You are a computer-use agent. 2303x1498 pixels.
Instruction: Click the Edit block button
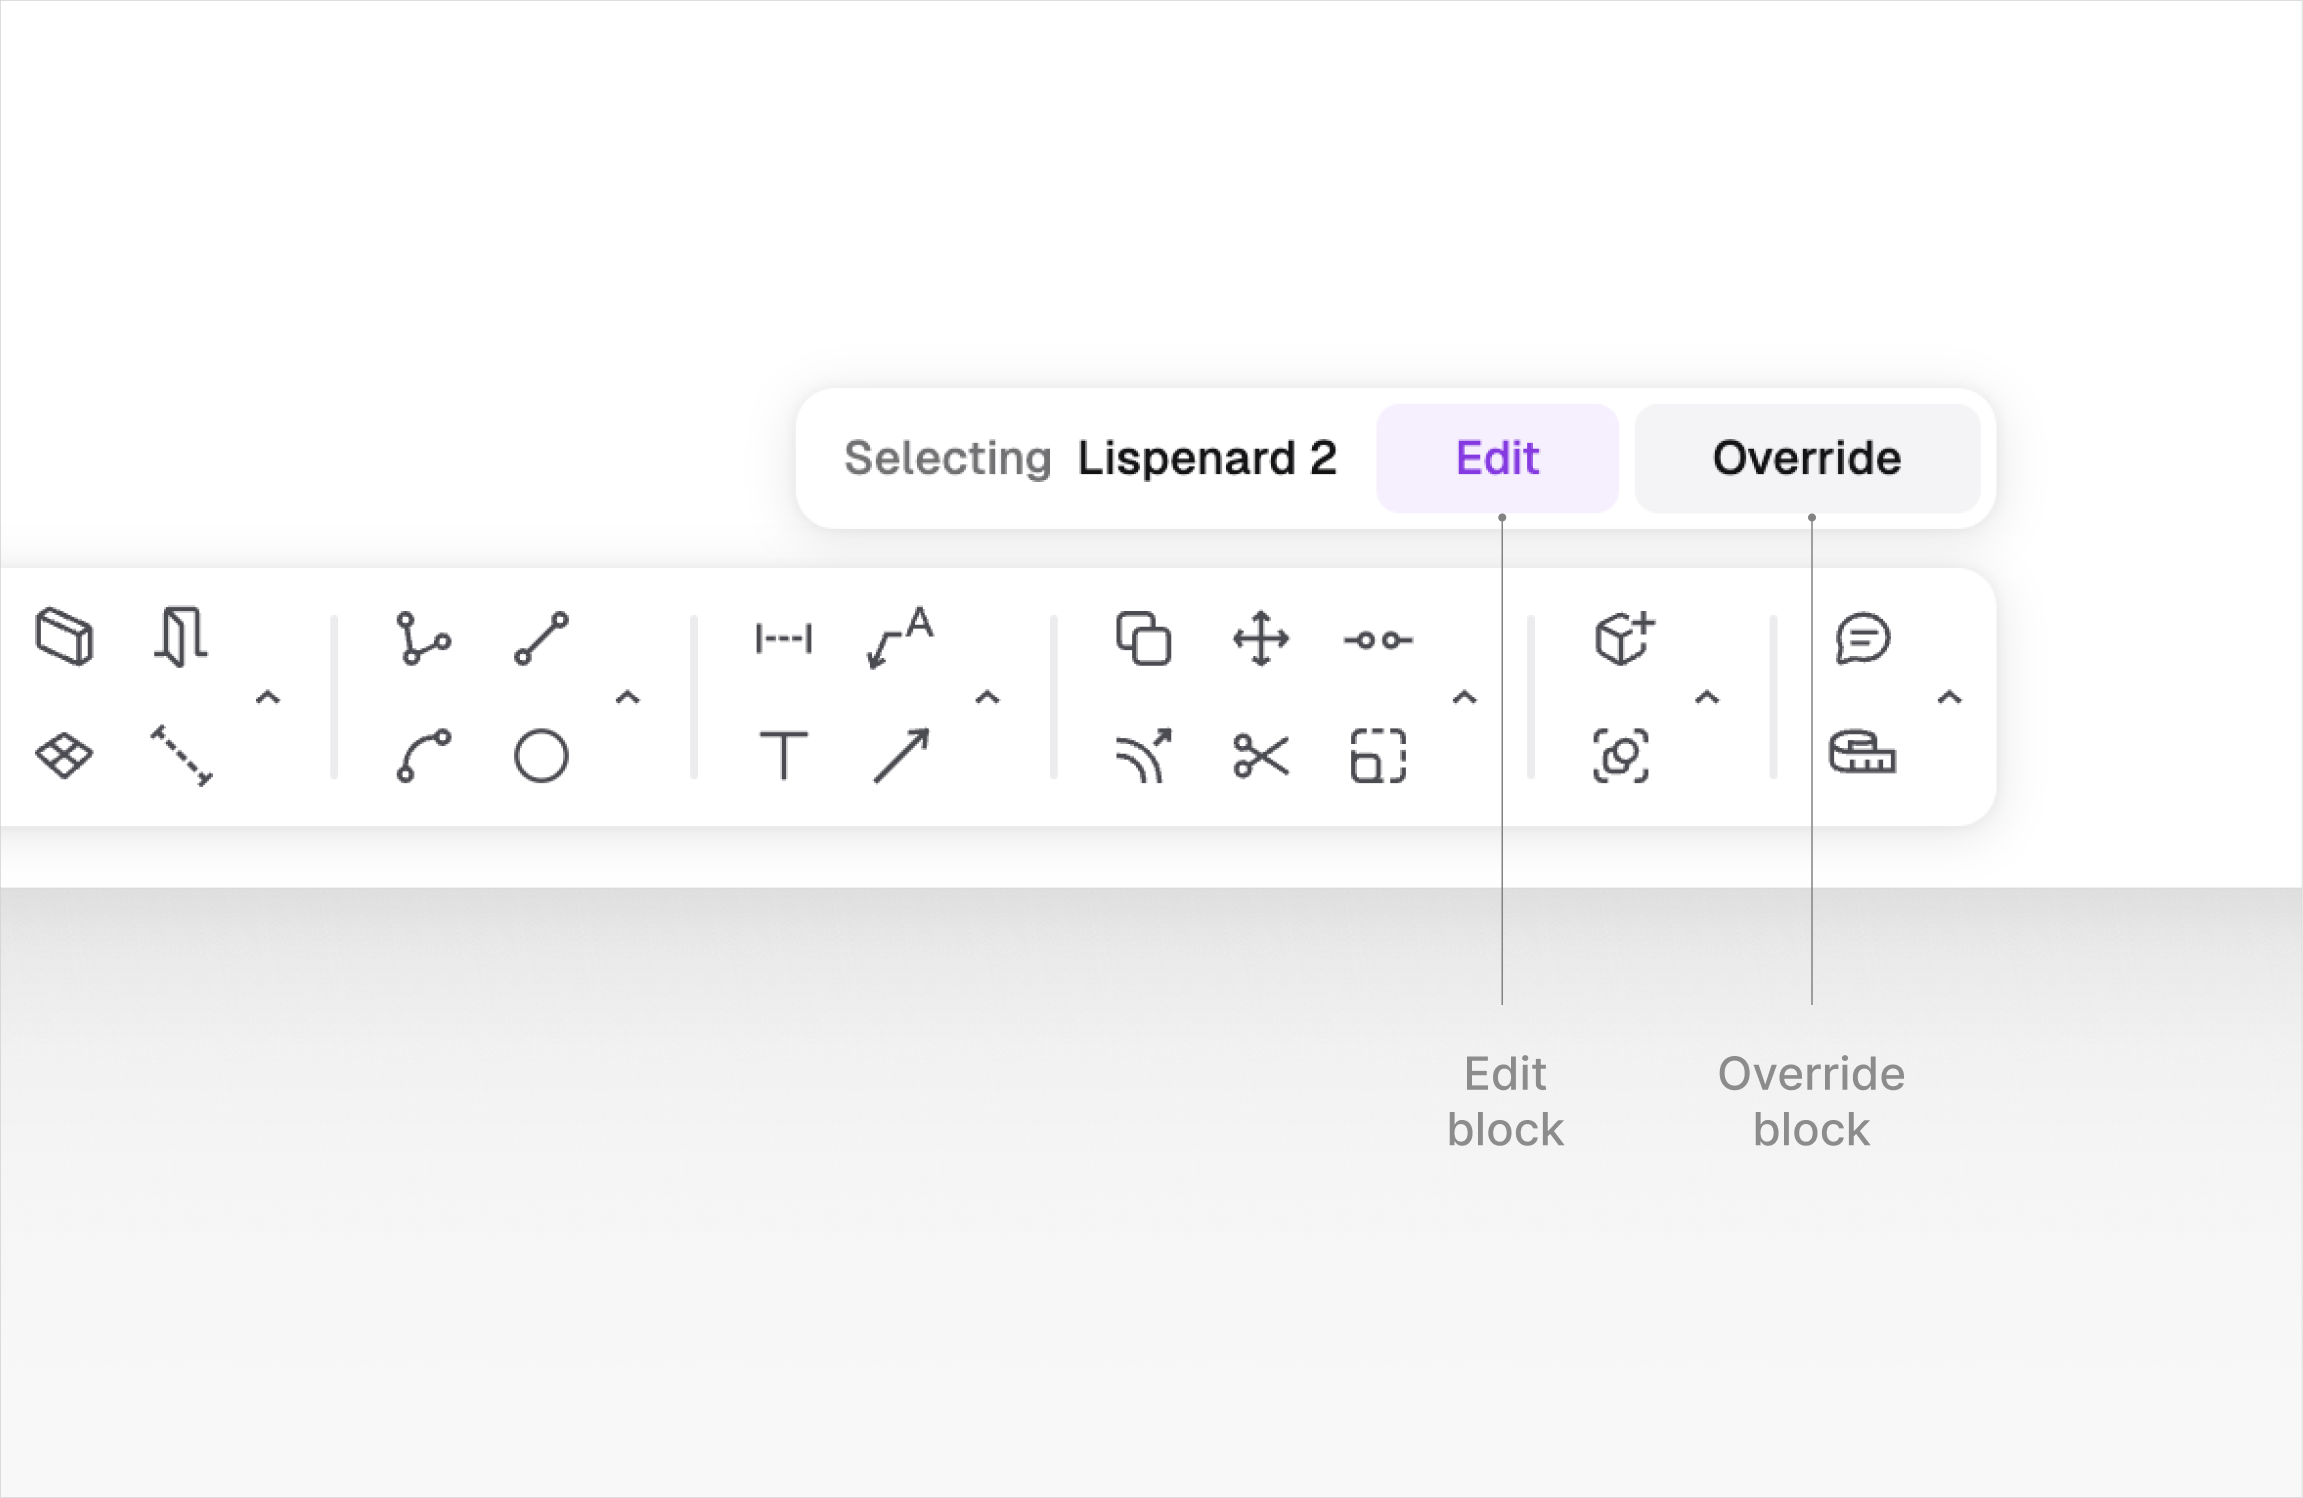[x=1497, y=458]
